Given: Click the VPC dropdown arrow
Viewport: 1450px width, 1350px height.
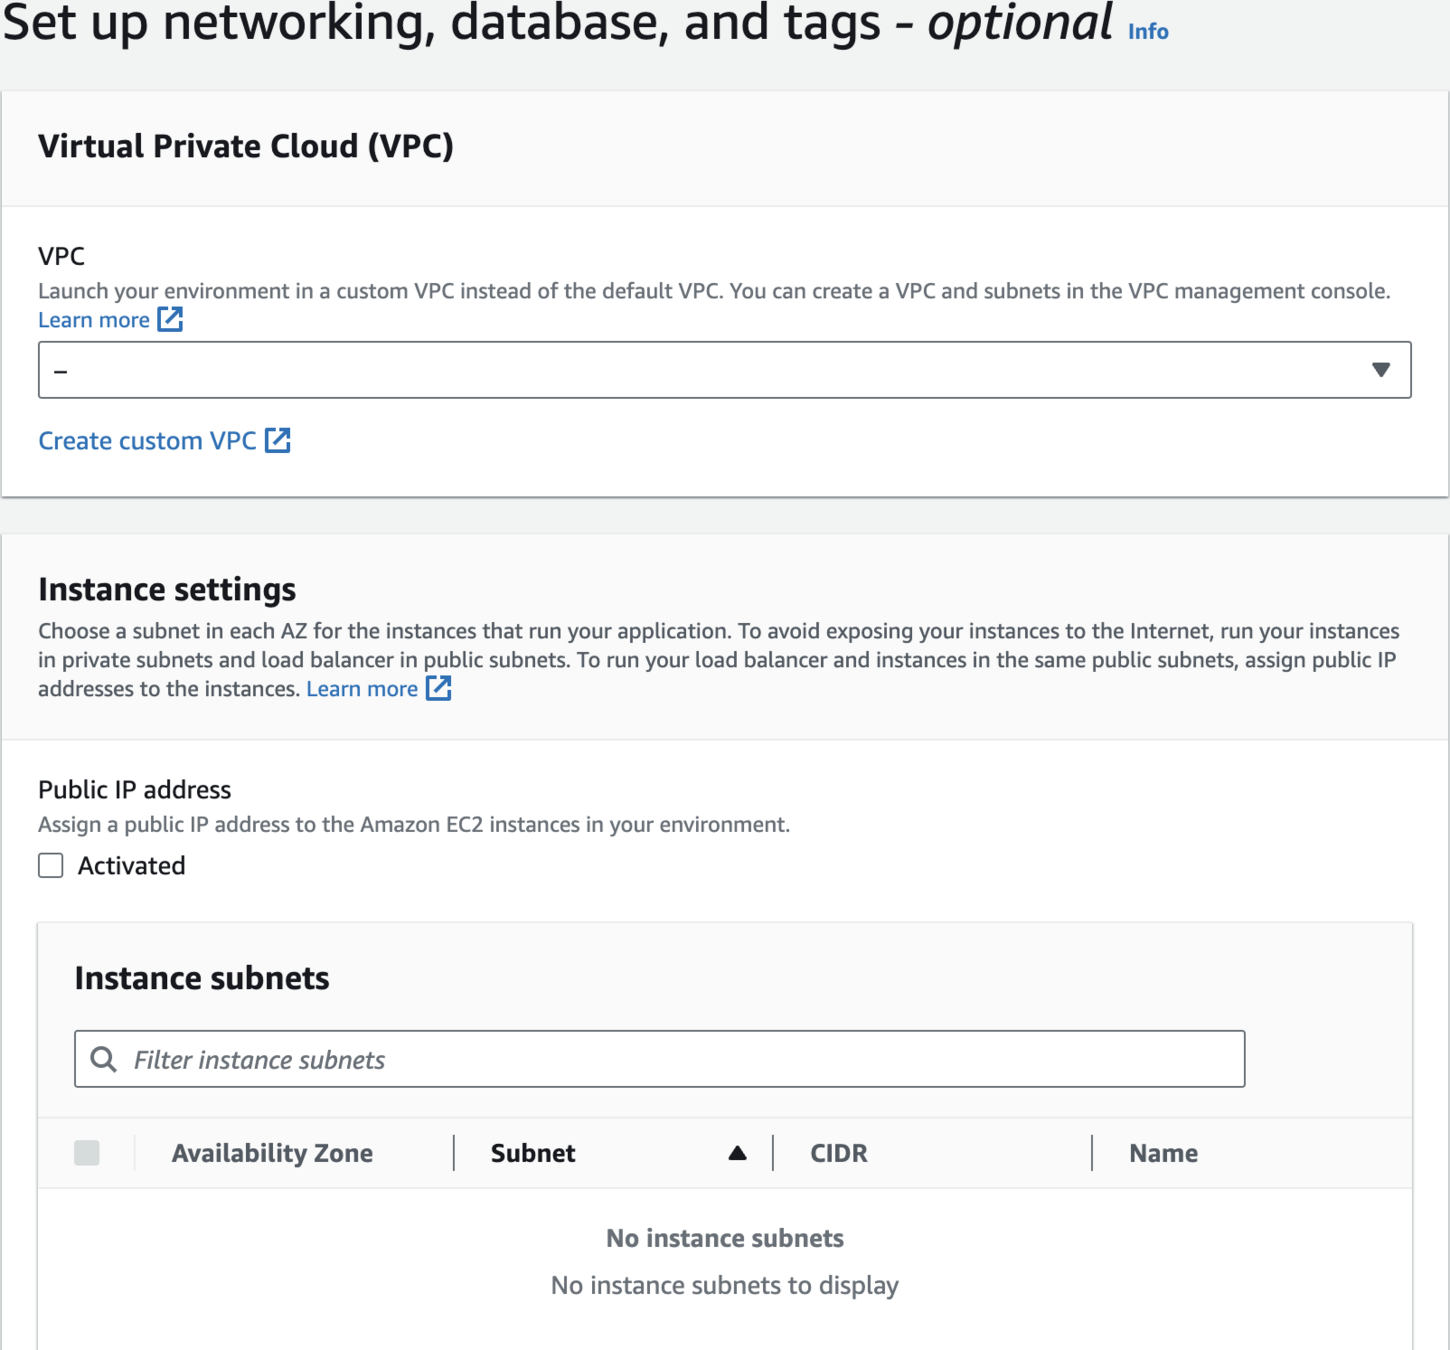Looking at the screenshot, I should point(1381,370).
